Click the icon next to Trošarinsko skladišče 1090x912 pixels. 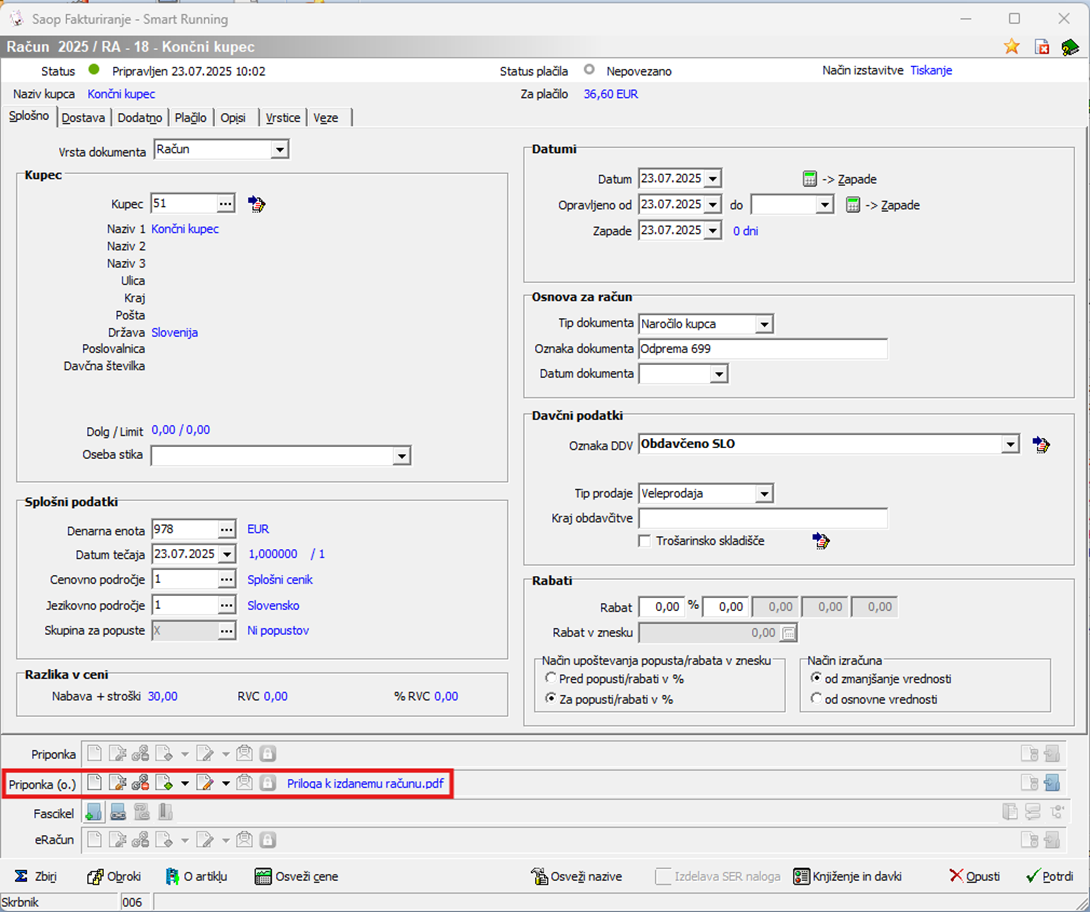(821, 541)
